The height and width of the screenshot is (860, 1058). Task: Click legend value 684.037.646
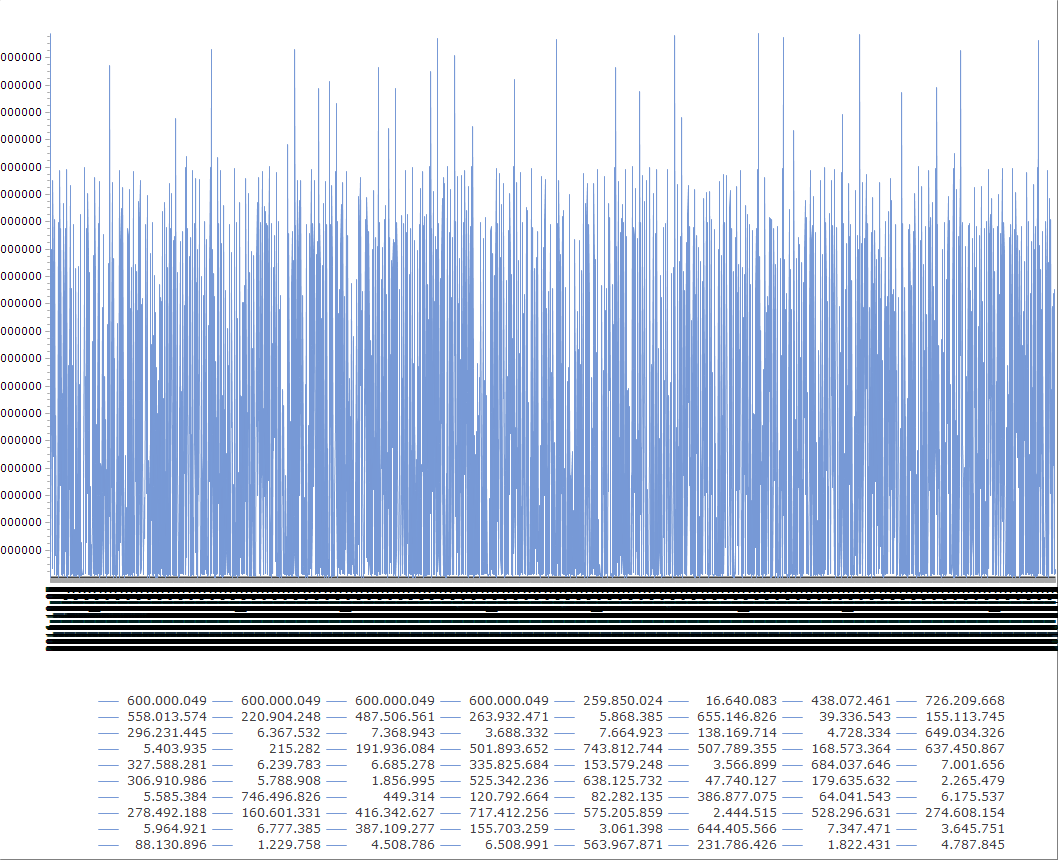click(851, 765)
